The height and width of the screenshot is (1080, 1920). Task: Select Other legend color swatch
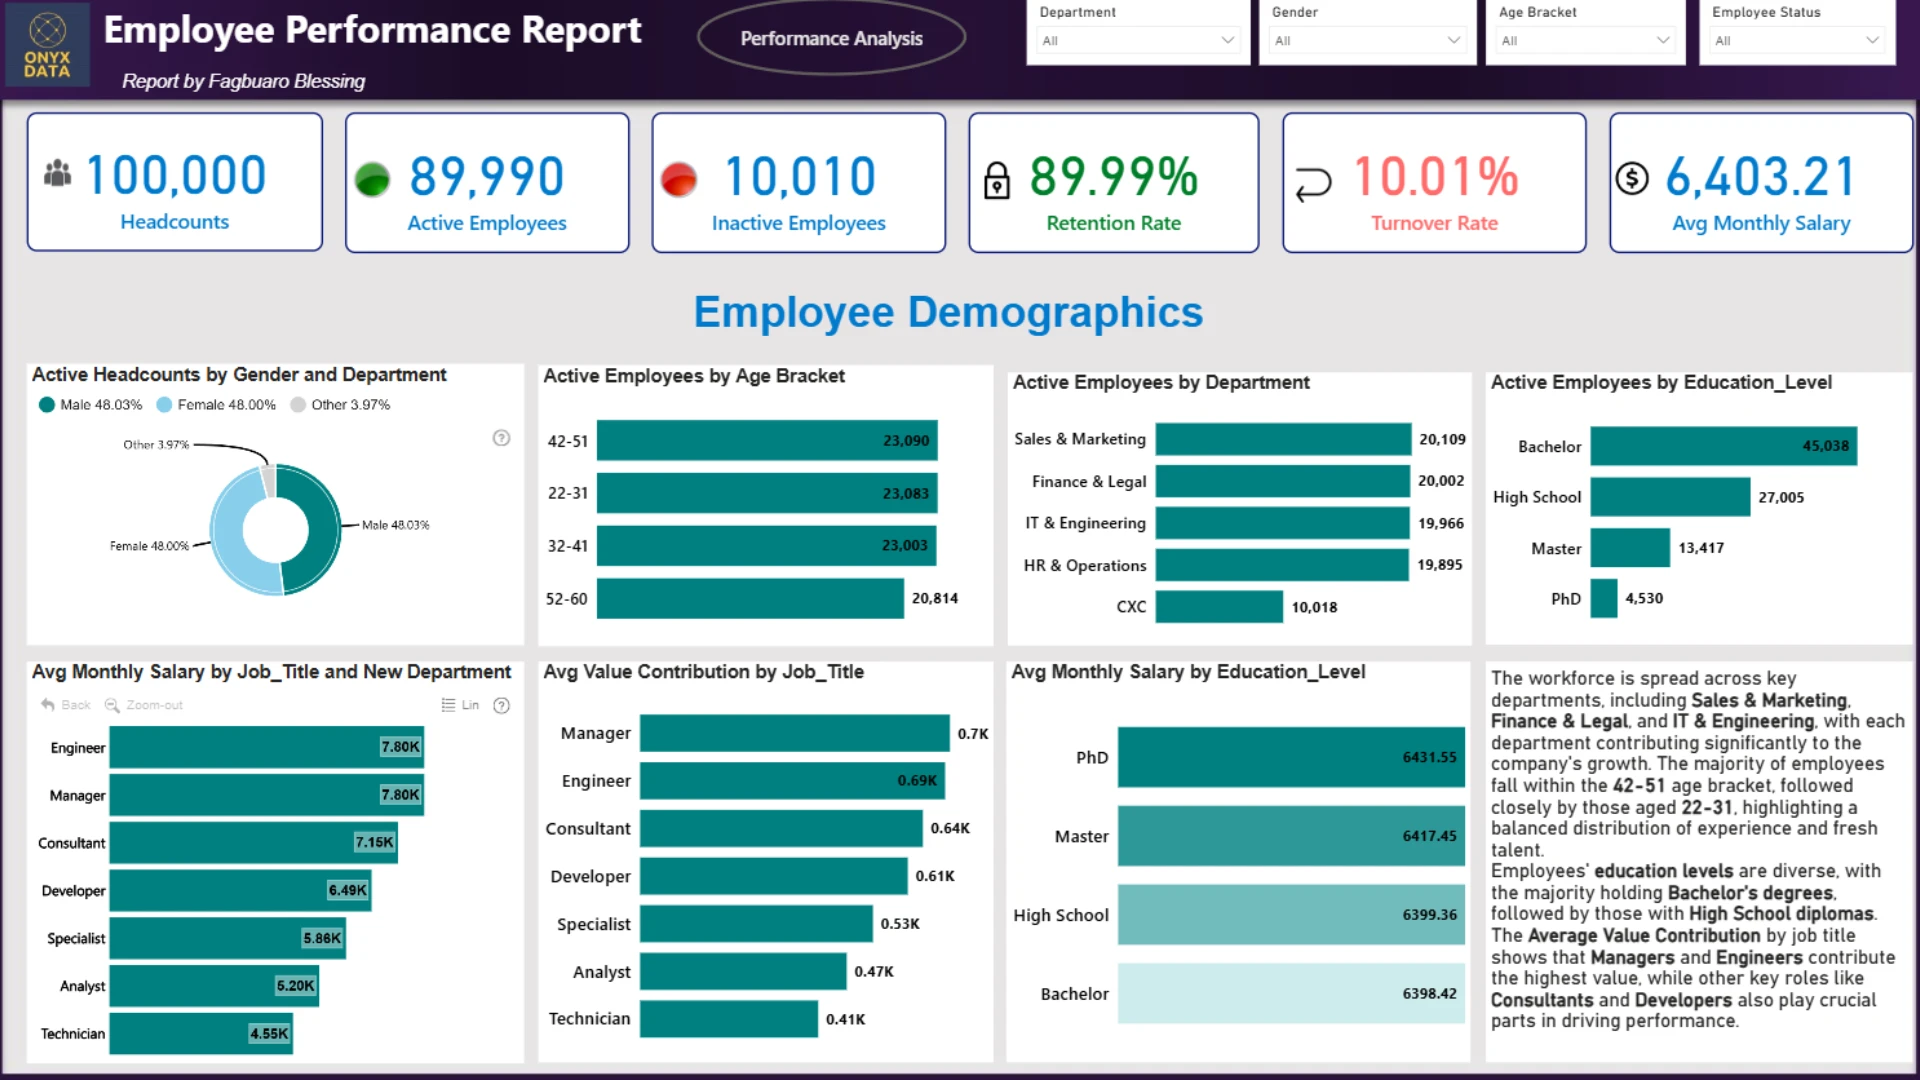(297, 405)
